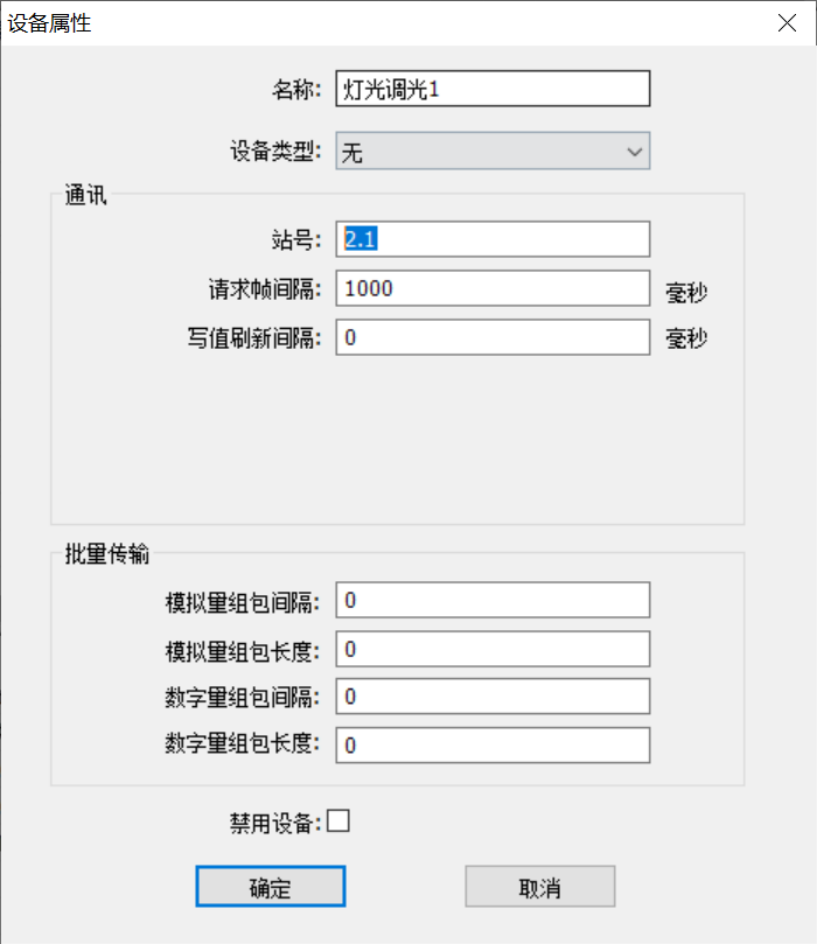
Task: Confirm with the 确定 button
Action: tap(270, 886)
